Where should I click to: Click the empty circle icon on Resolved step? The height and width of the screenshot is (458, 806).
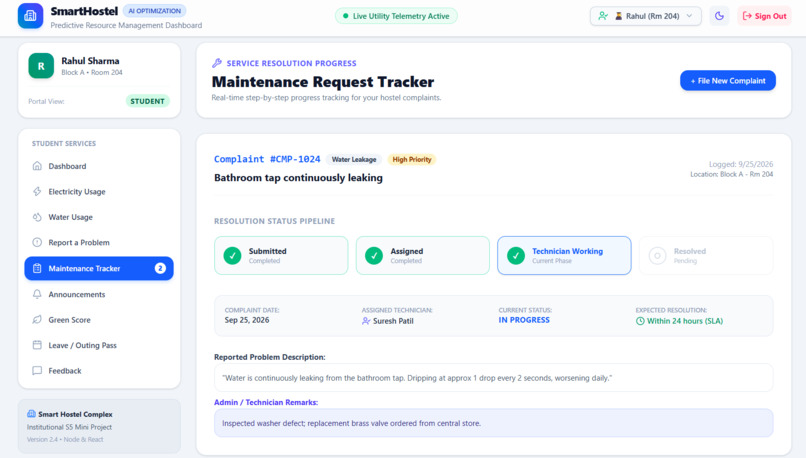coord(657,255)
